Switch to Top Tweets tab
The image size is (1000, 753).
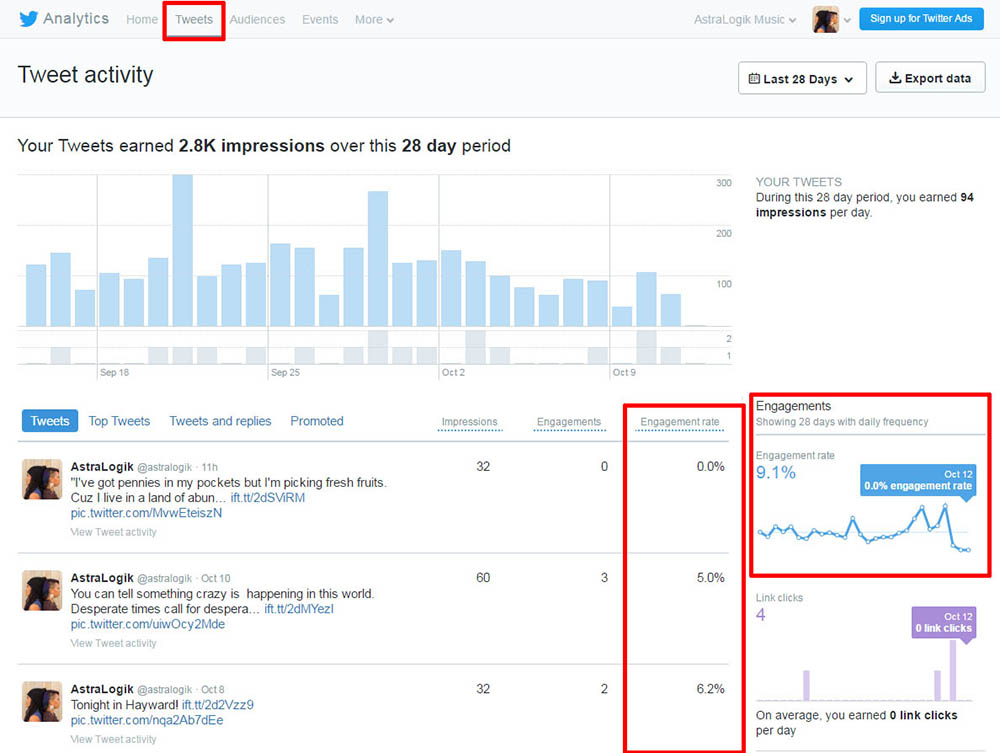pyautogui.click(x=119, y=421)
